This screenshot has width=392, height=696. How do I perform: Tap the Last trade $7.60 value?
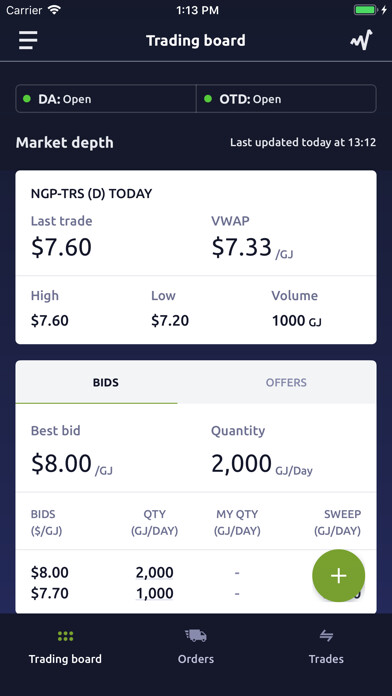pyautogui.click(x=61, y=247)
